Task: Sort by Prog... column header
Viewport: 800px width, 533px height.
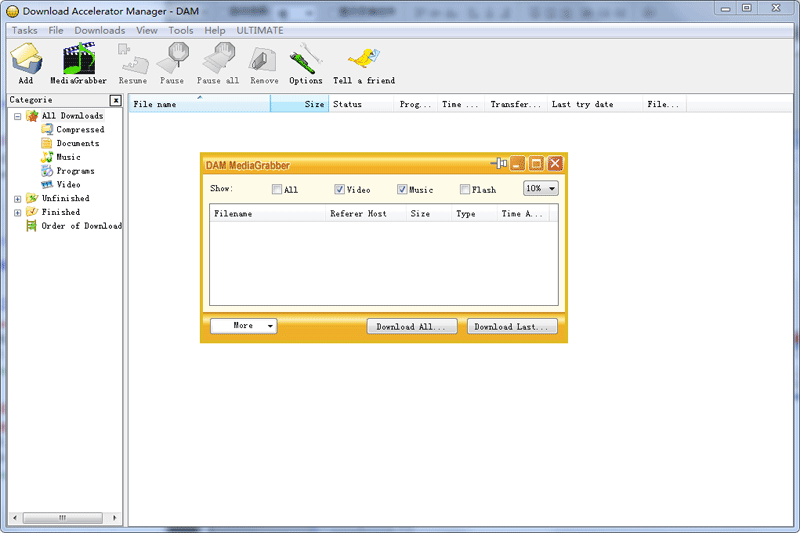Action: point(415,104)
